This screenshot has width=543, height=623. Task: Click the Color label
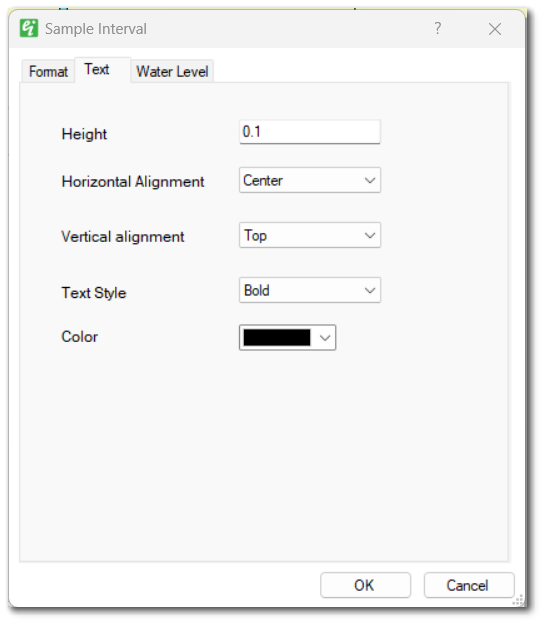(x=79, y=337)
